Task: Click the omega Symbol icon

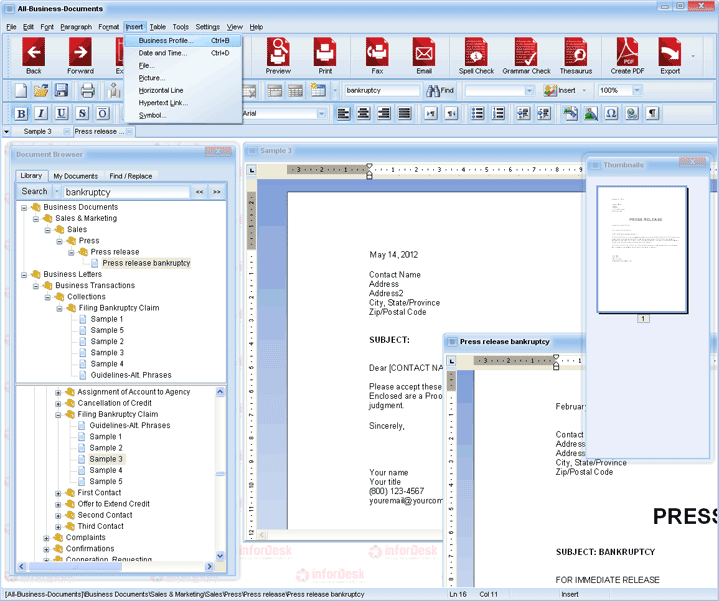Action: coord(611,113)
